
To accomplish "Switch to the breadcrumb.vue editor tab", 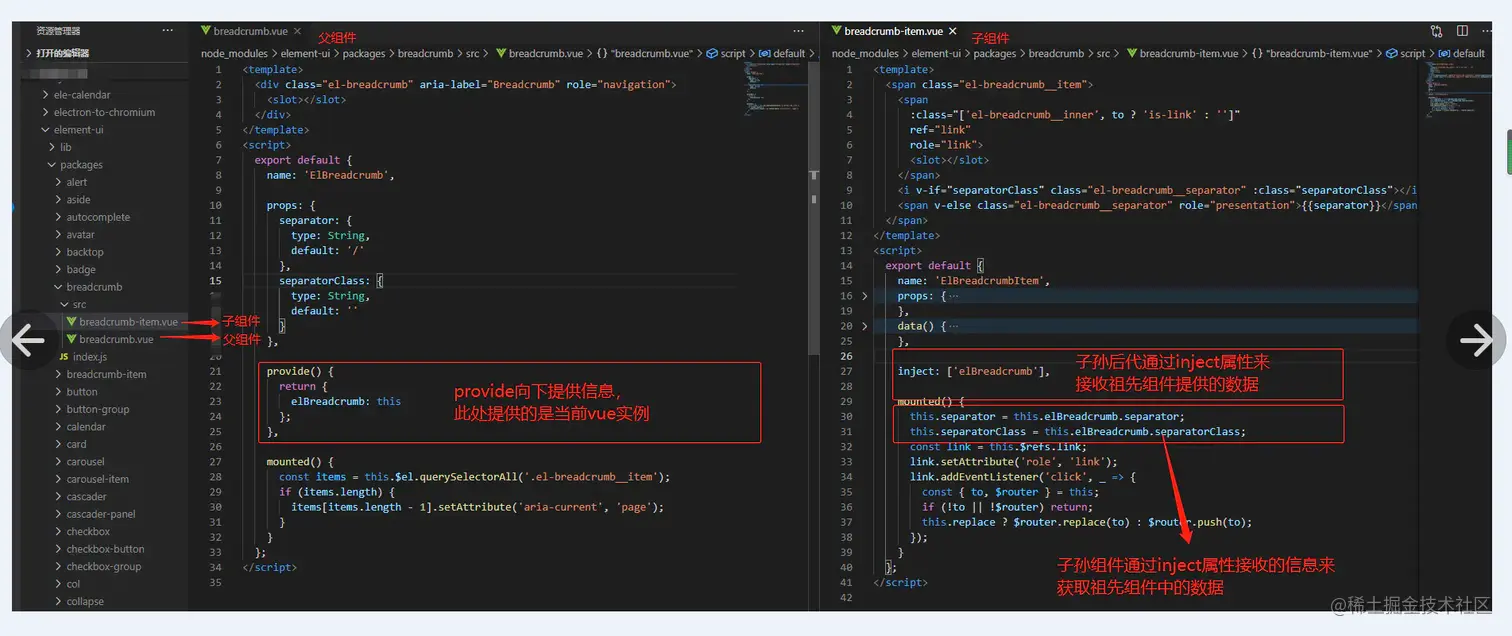I will pos(250,32).
